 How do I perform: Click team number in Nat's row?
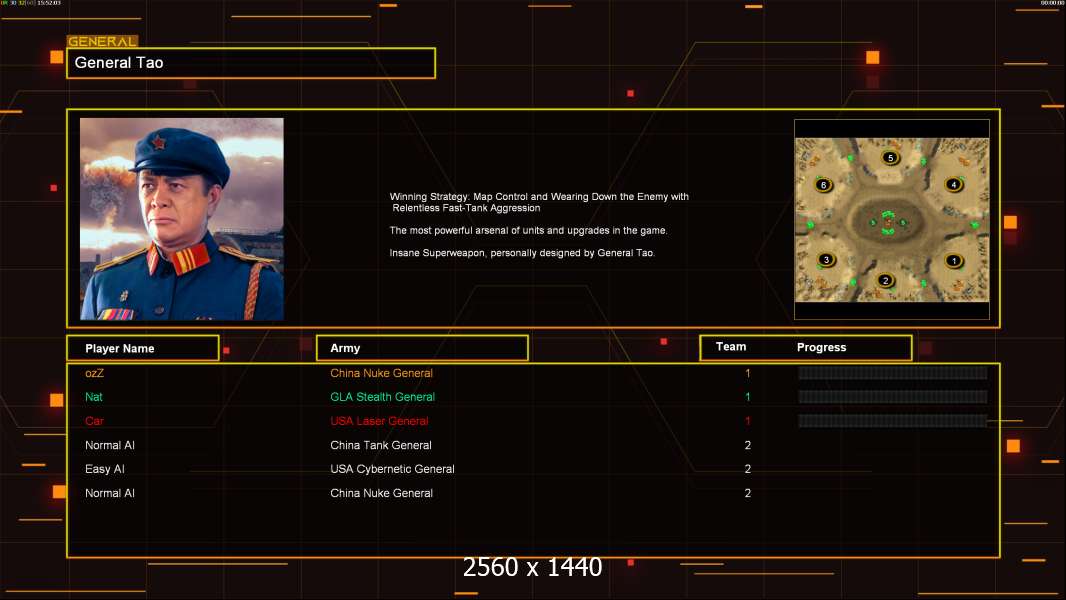pyautogui.click(x=748, y=397)
